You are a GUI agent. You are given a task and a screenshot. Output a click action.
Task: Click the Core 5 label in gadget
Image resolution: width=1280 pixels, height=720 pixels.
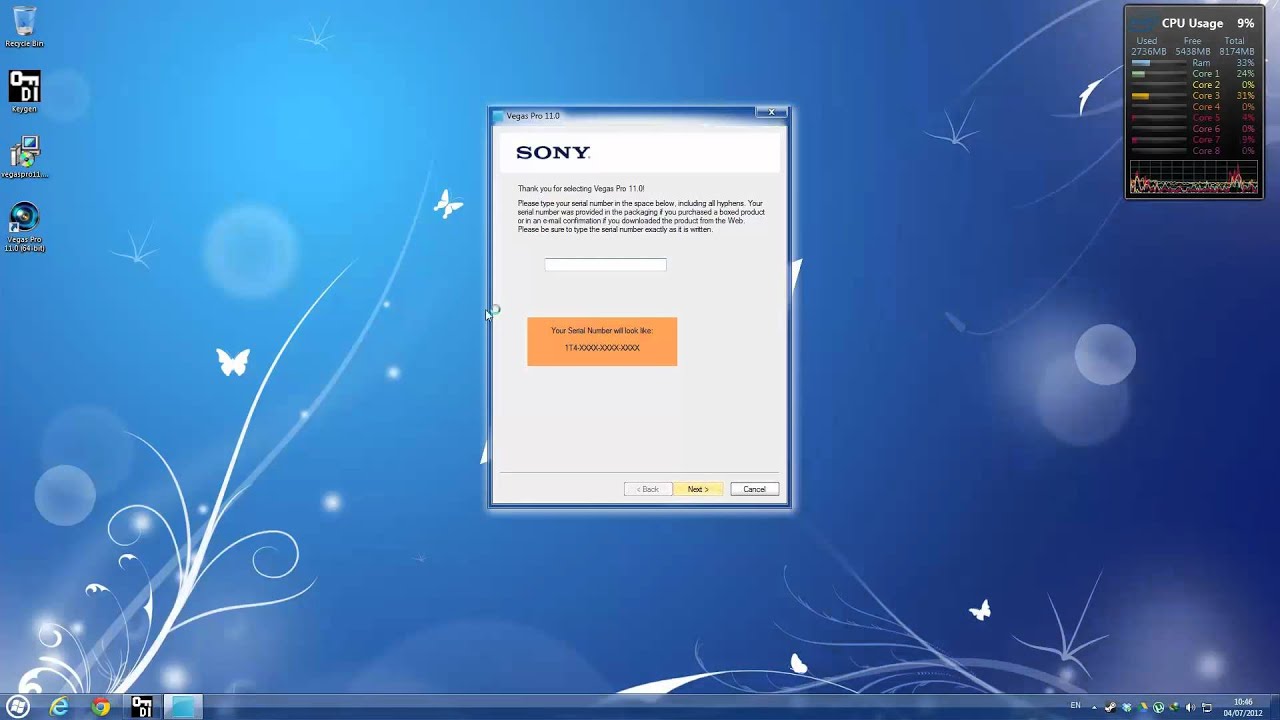[x=1205, y=118]
